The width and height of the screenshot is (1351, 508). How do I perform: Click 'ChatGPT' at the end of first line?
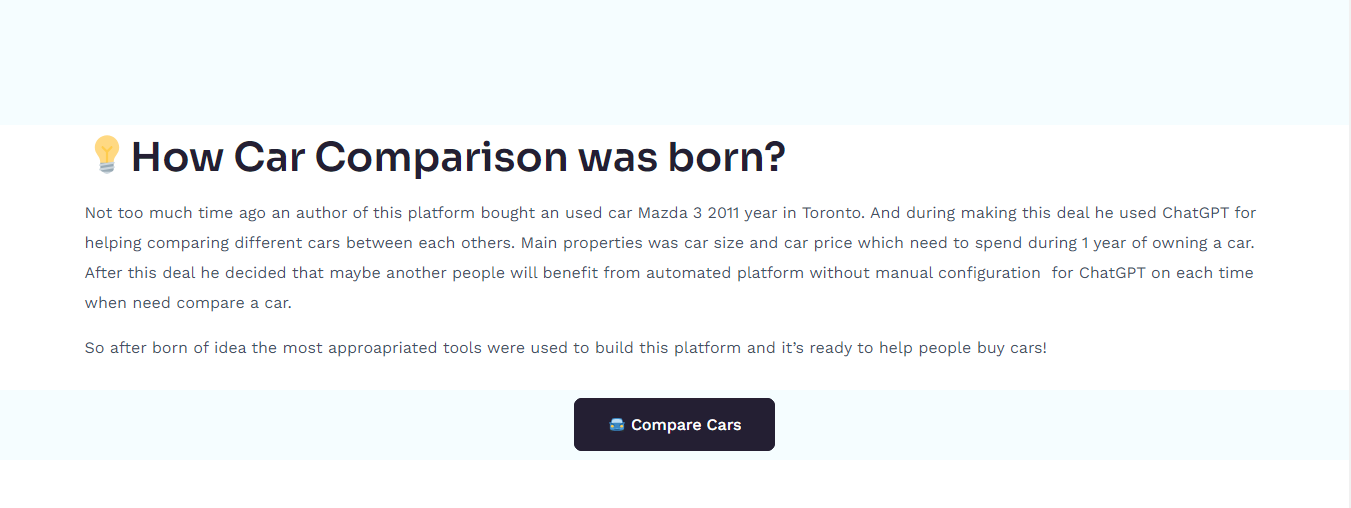pos(1195,213)
